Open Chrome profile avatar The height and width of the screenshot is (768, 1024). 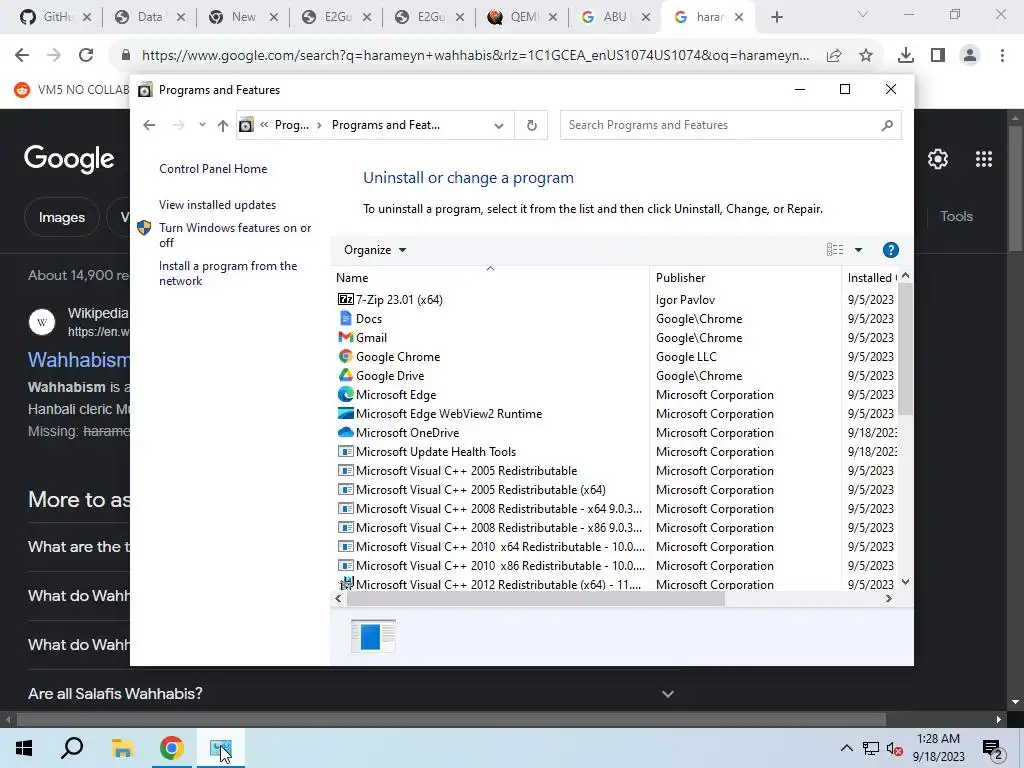(970, 56)
